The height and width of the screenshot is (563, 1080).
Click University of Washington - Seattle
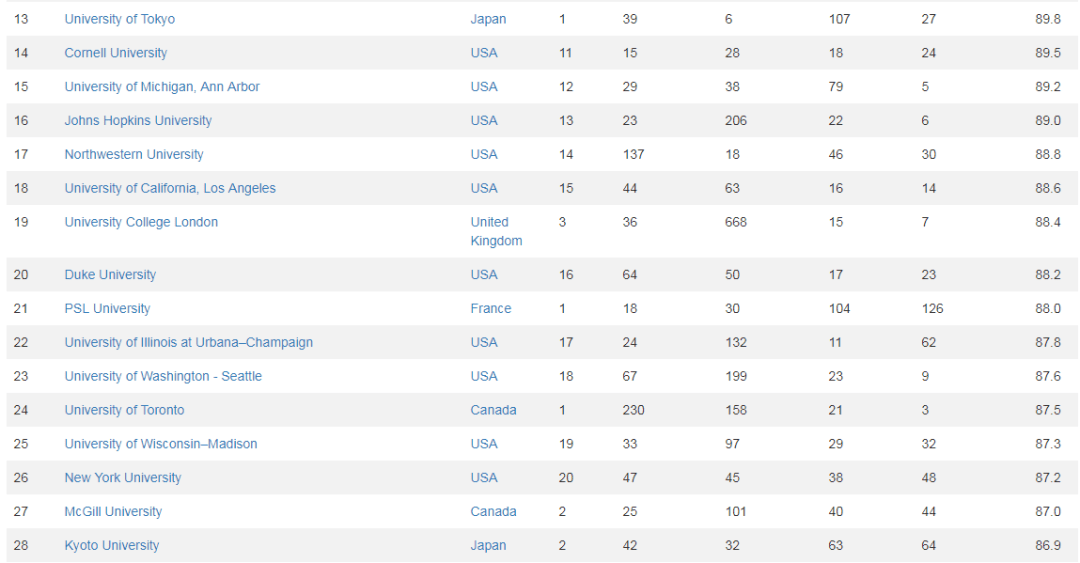(163, 376)
